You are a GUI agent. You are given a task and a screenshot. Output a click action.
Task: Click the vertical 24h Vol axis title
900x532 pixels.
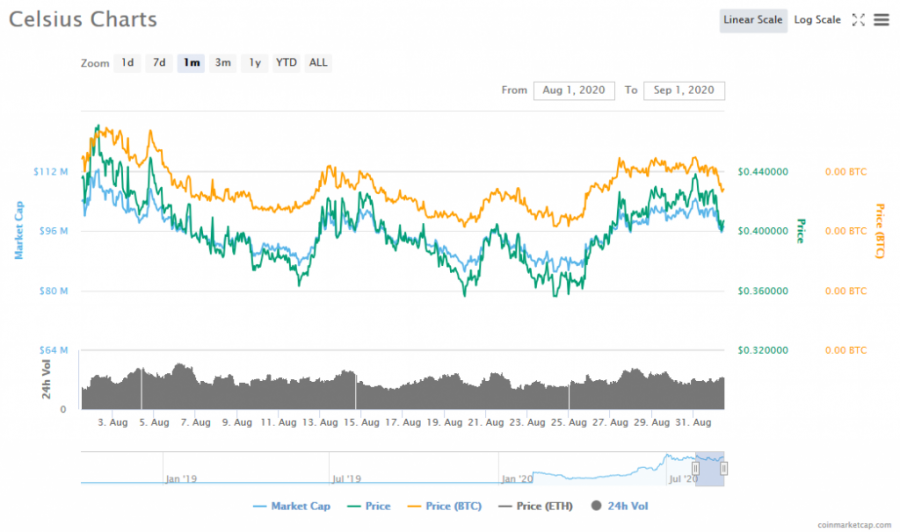click(46, 379)
